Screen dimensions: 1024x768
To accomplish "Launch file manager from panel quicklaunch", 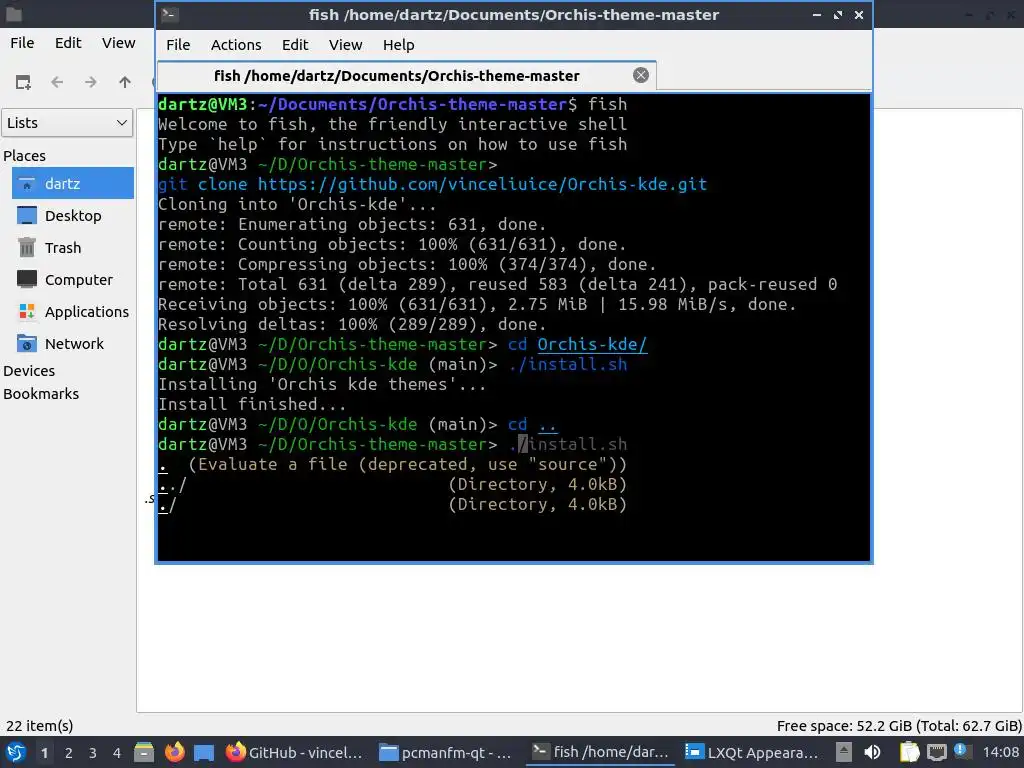I will [x=144, y=753].
